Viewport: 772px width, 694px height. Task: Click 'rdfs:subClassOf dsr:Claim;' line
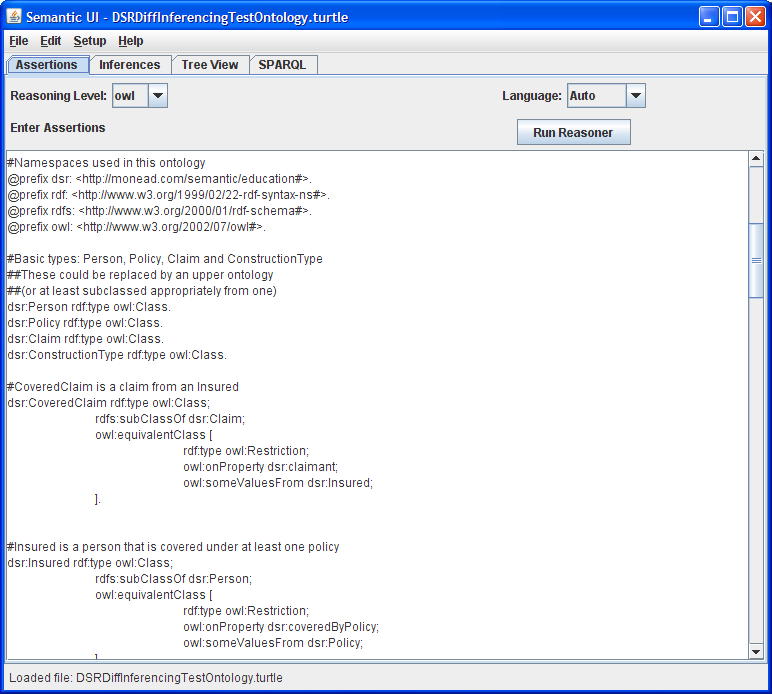coord(170,419)
